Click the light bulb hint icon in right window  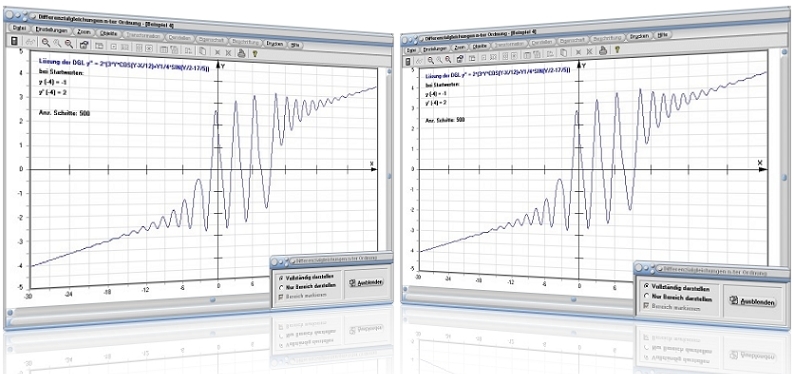pyautogui.click(x=617, y=50)
